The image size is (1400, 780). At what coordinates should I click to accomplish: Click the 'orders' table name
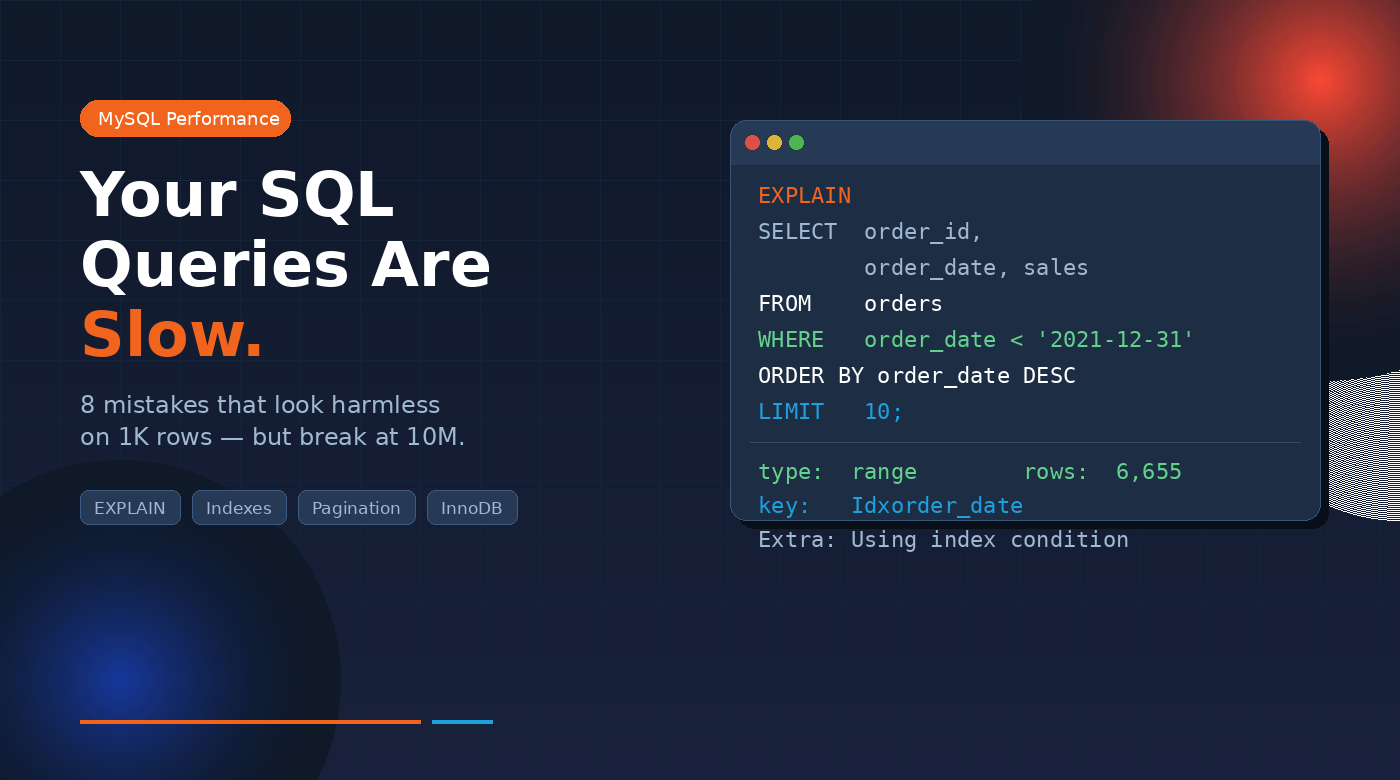903,304
